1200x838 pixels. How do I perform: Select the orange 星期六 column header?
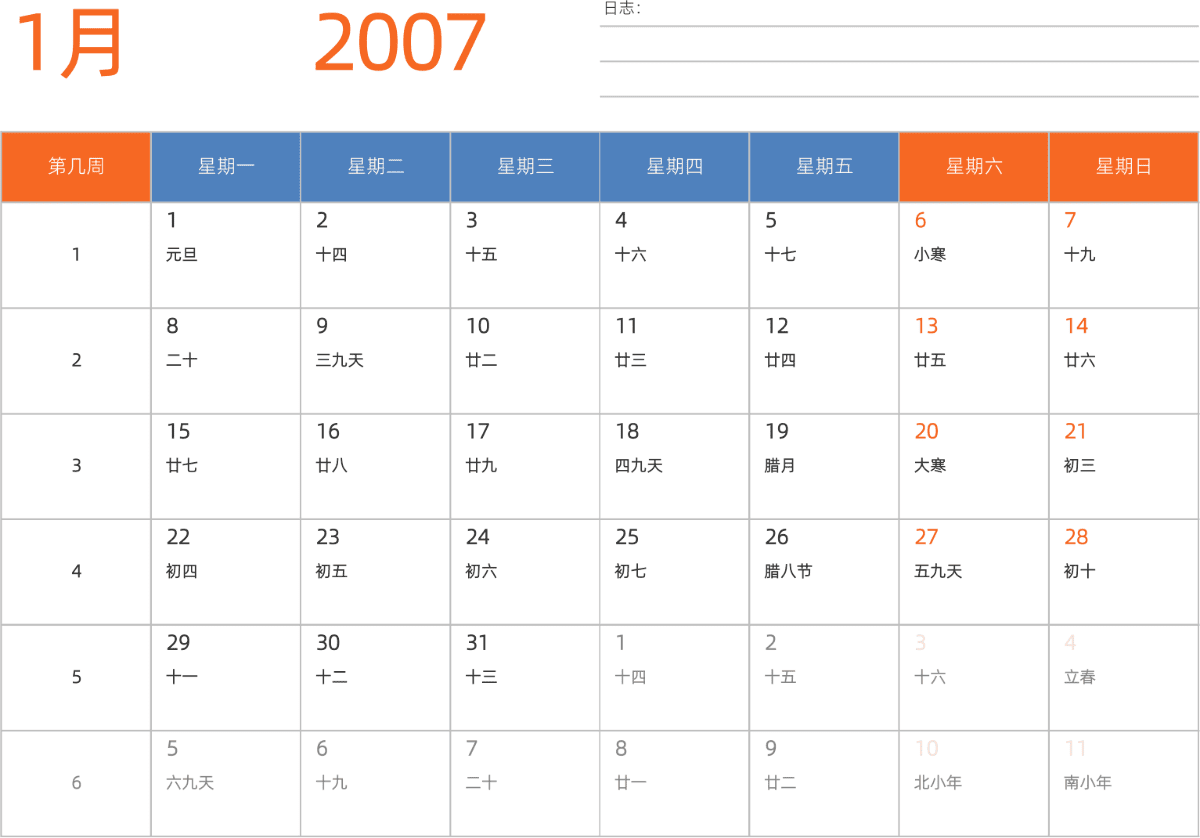[974, 167]
